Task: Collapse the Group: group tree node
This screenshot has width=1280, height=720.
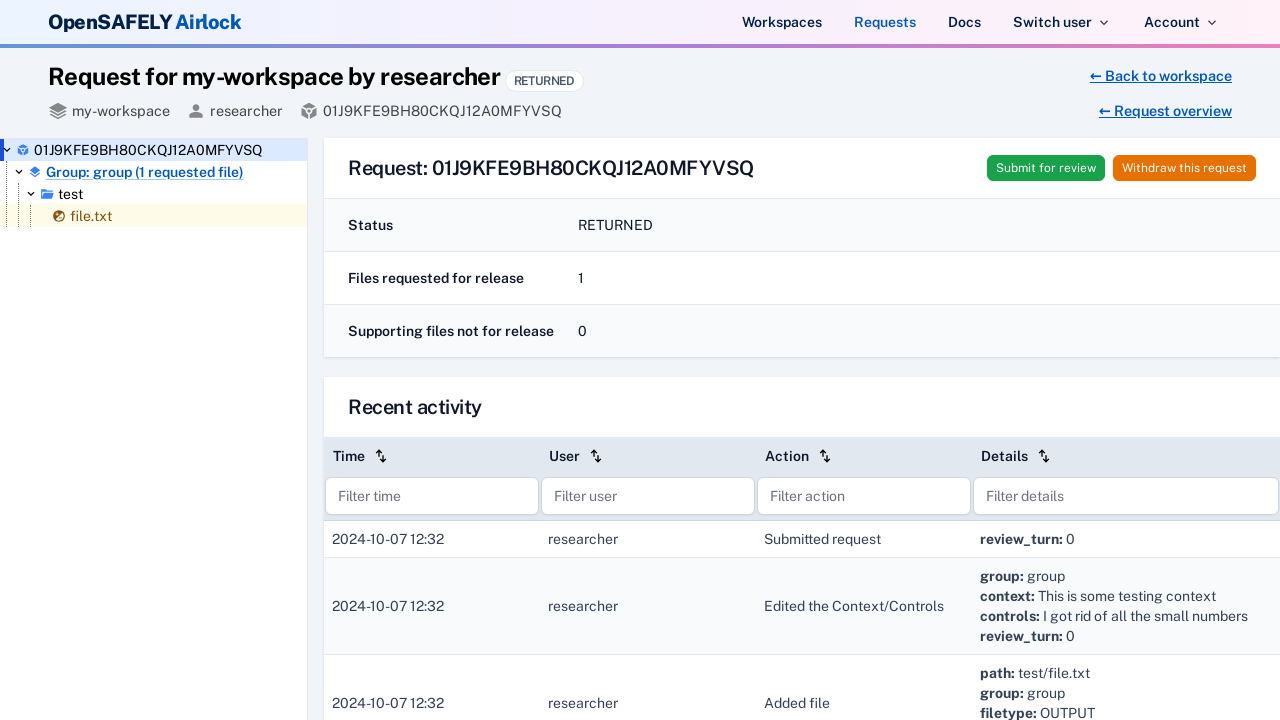Action: coord(18,171)
